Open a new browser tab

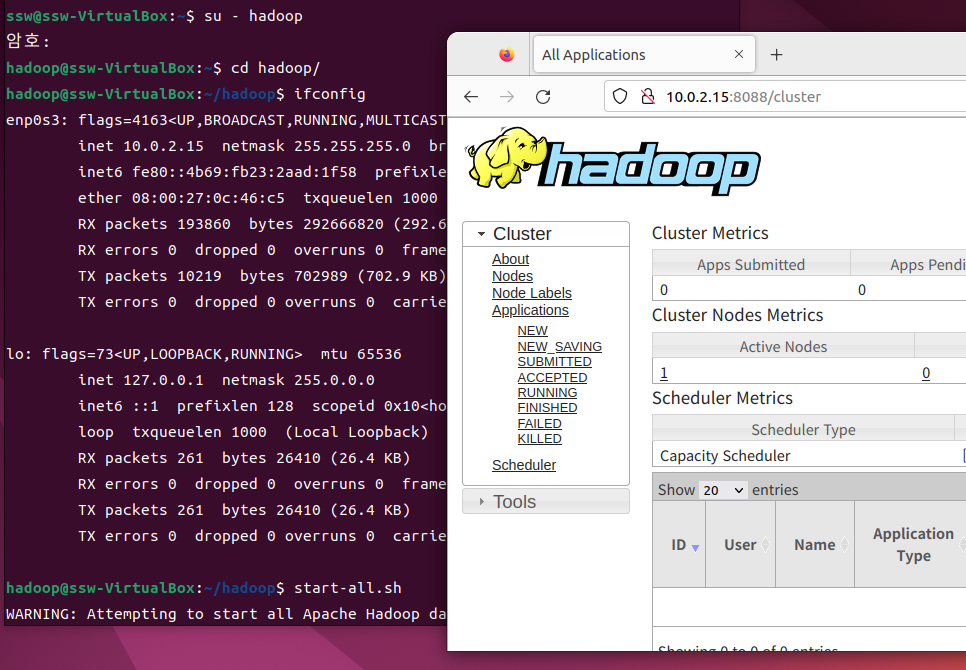(776, 55)
